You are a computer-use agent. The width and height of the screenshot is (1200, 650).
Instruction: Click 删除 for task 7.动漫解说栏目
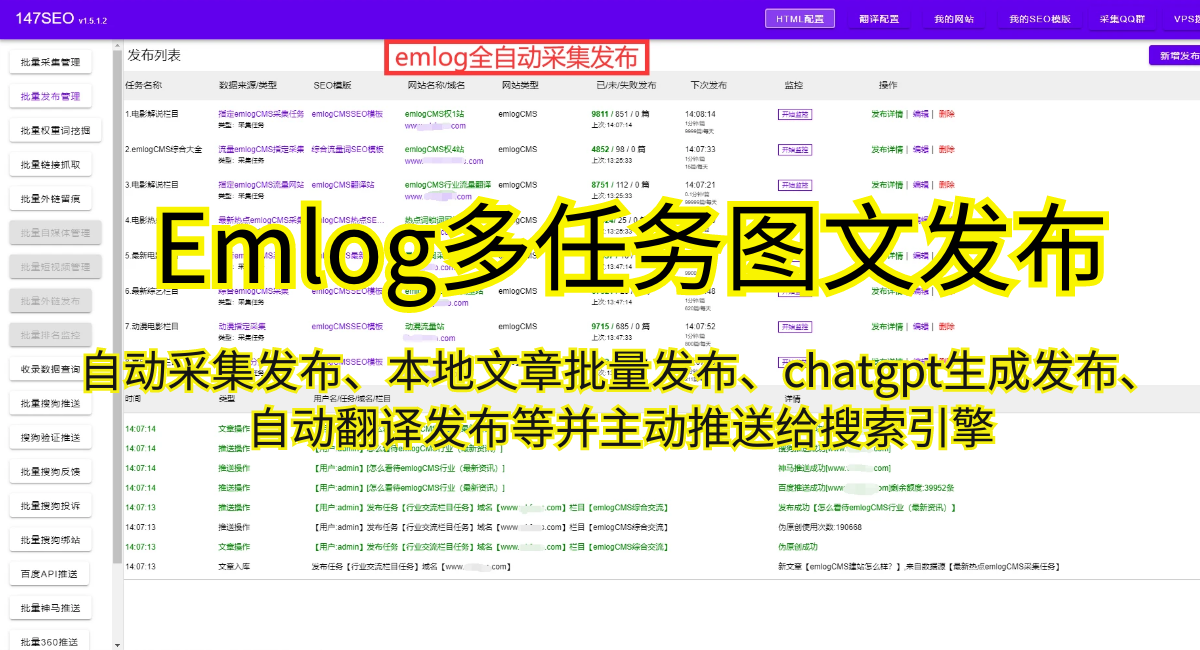pyautogui.click(x=946, y=327)
